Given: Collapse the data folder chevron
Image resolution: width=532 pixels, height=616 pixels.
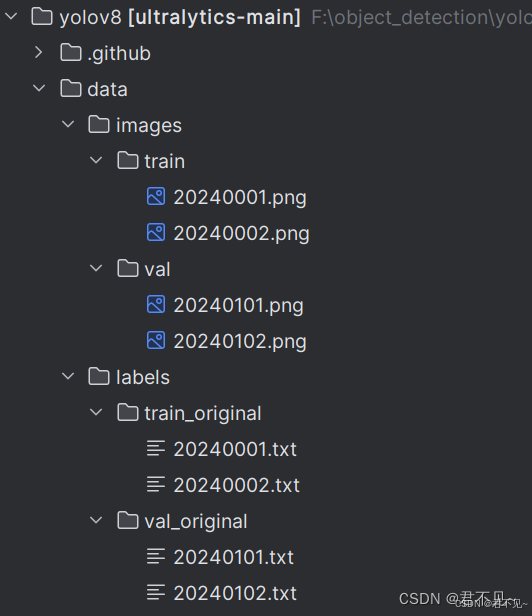Looking at the screenshot, I should 39,88.
